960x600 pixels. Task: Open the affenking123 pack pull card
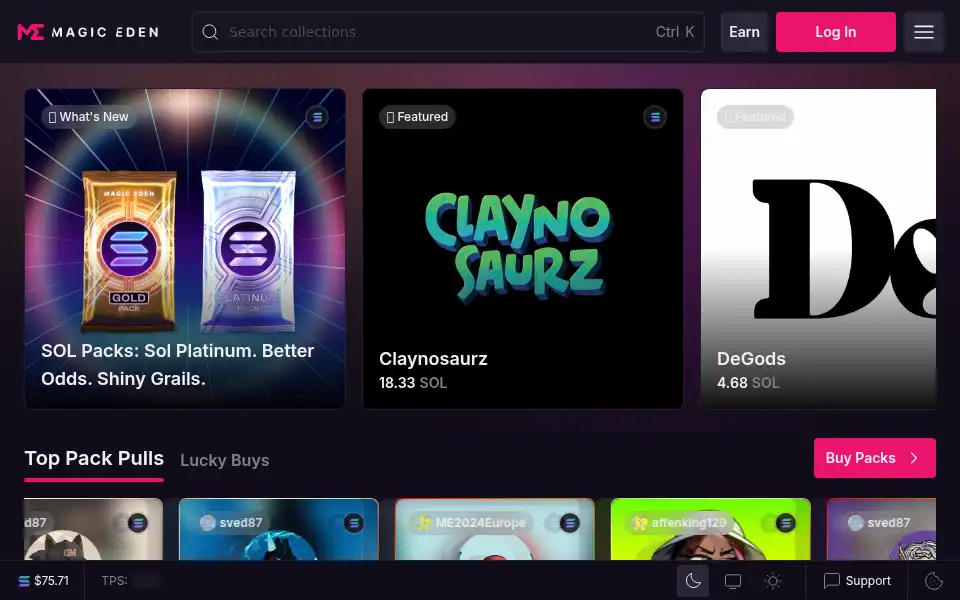click(711, 529)
